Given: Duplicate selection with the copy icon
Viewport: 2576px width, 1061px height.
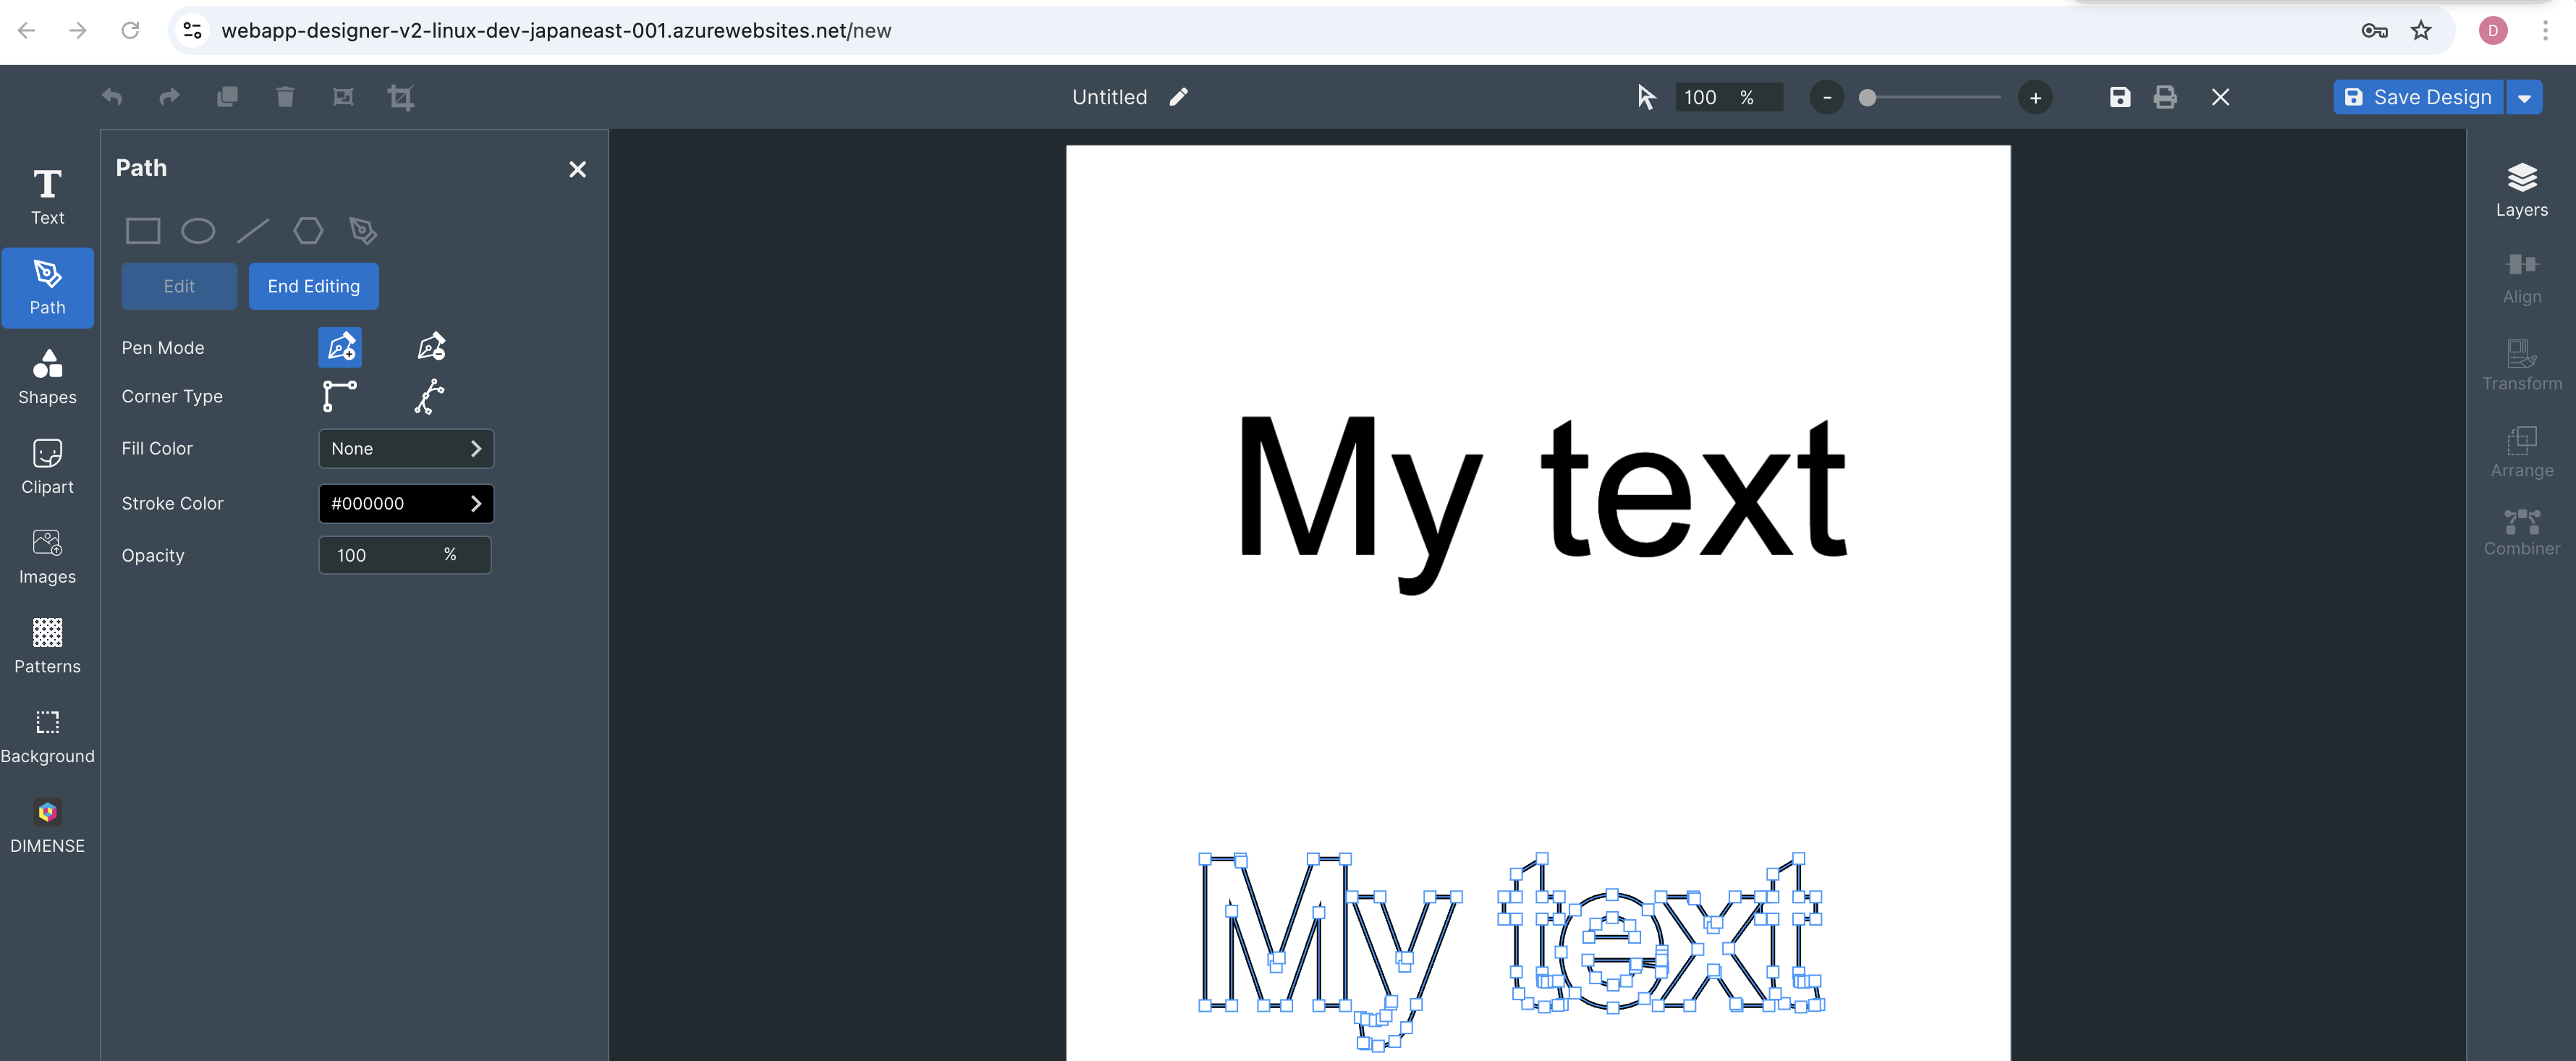Looking at the screenshot, I should point(228,97).
